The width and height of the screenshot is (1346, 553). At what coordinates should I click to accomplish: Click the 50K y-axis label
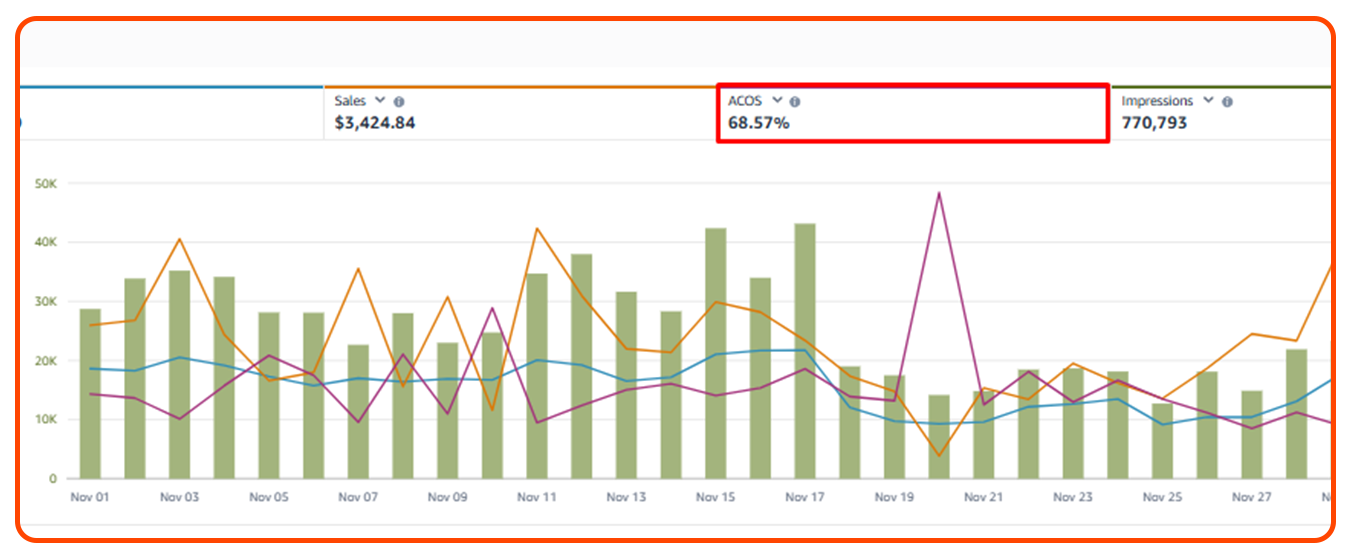click(45, 184)
